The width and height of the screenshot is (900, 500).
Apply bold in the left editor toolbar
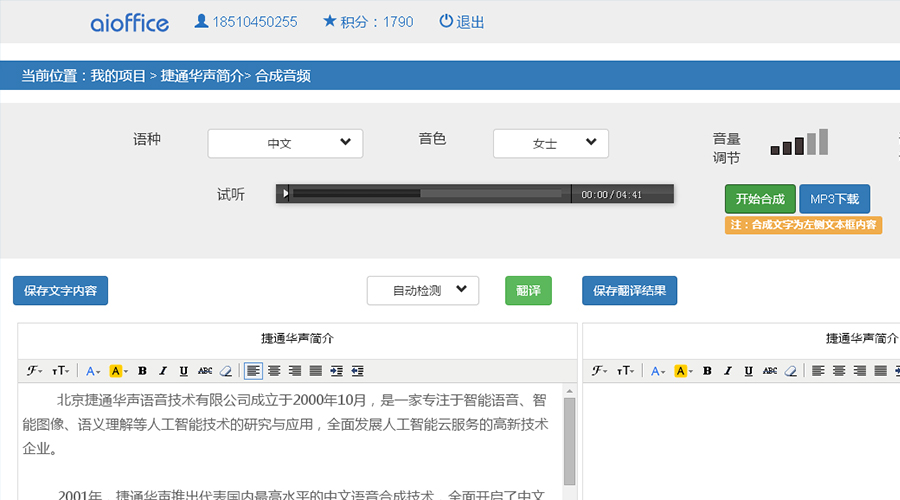pyautogui.click(x=142, y=371)
